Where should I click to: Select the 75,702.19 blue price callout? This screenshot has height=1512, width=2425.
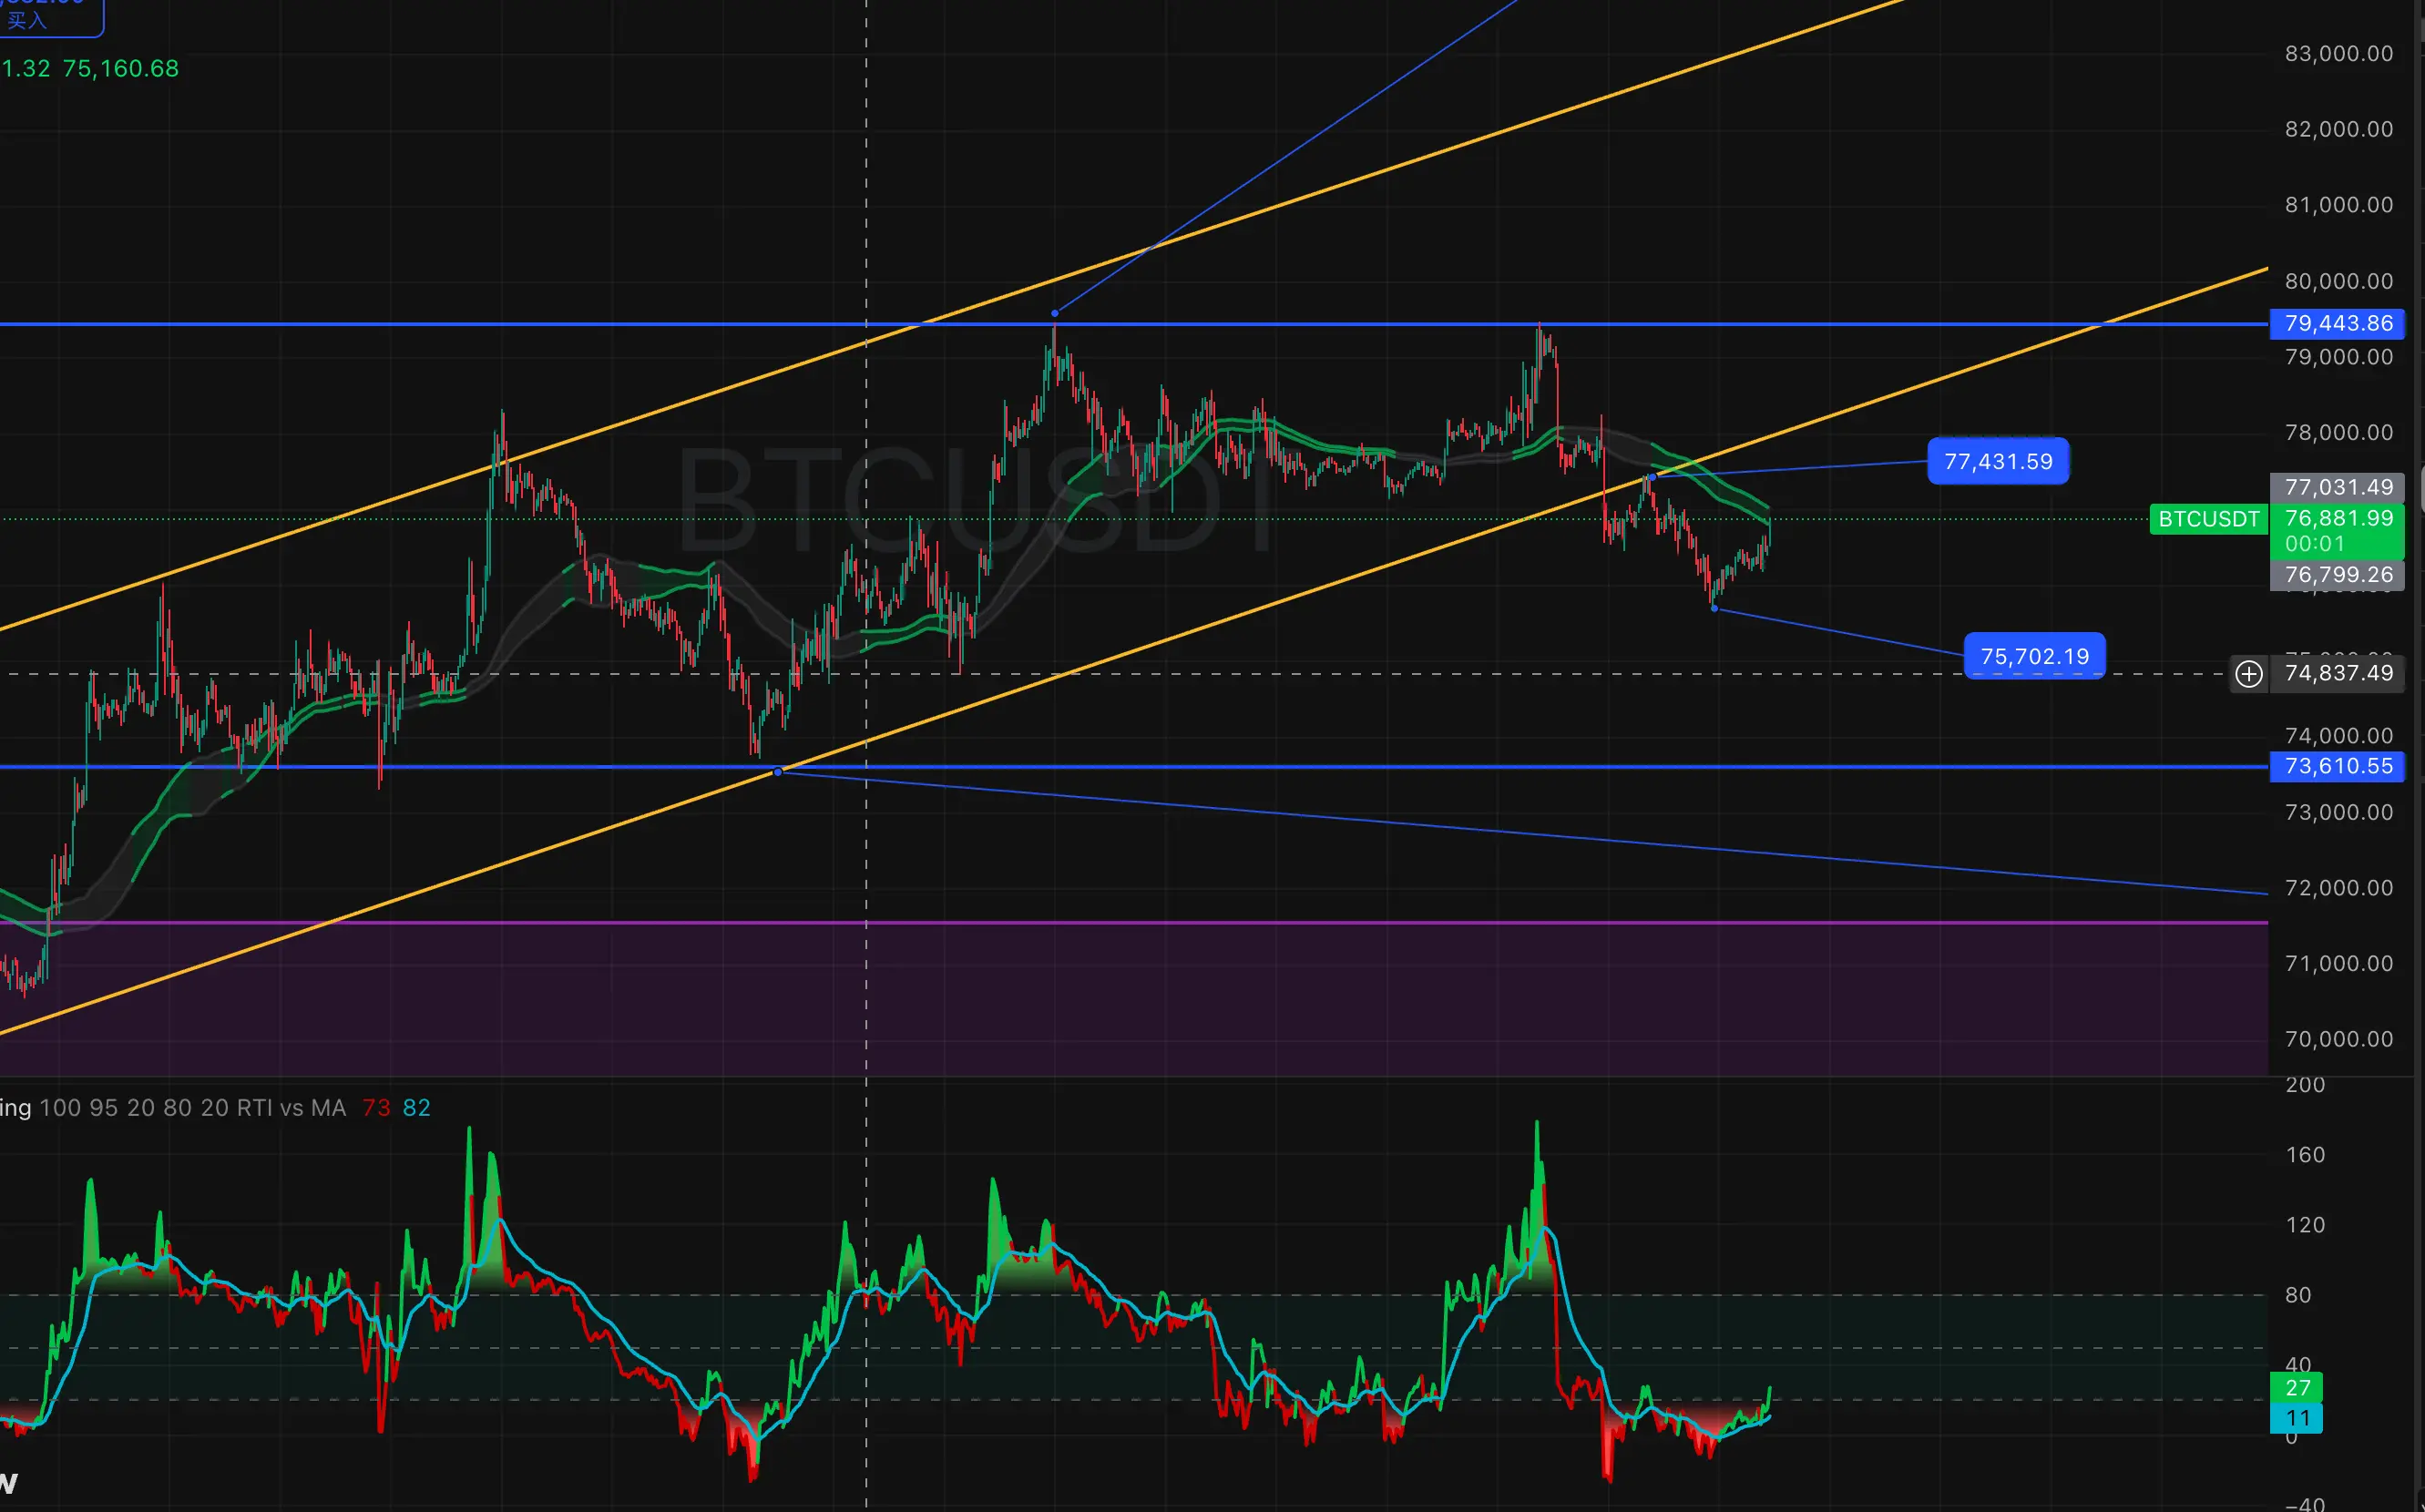click(2034, 657)
